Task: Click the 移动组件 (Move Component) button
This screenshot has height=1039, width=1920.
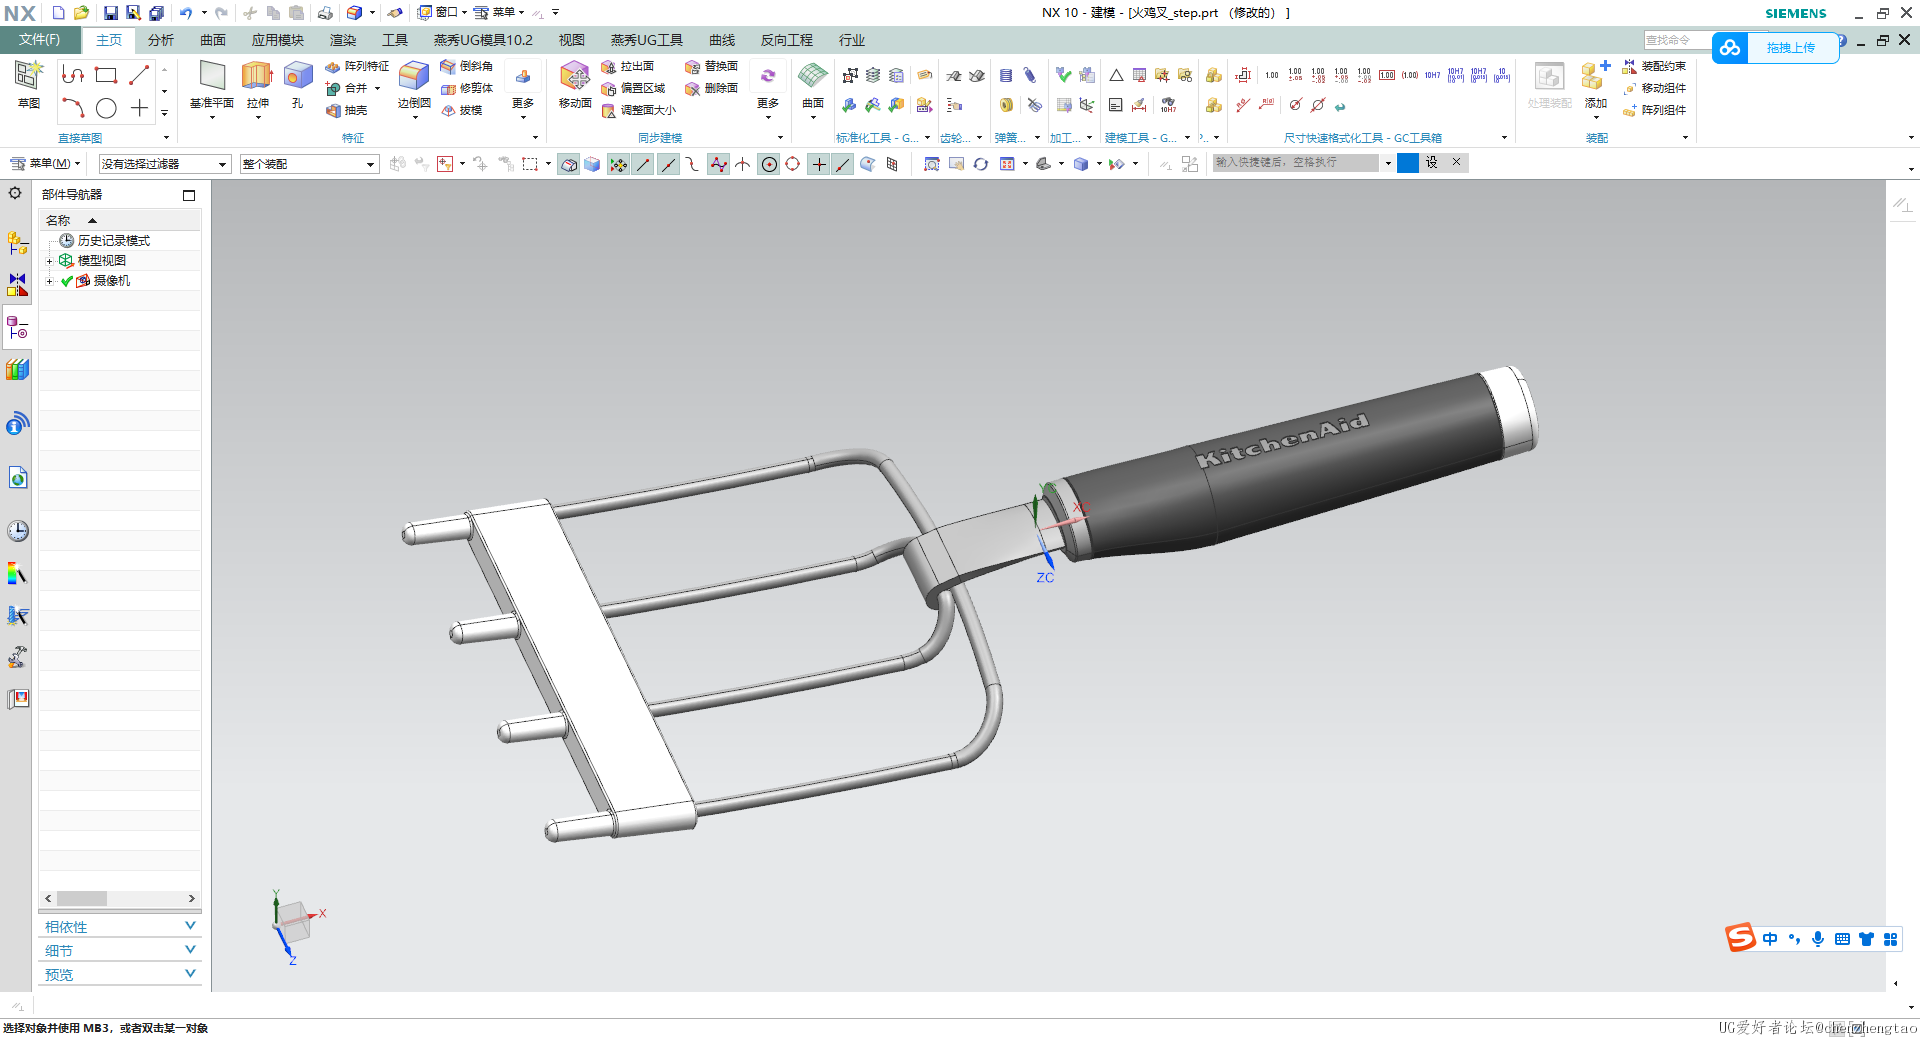Action: [x=1654, y=88]
